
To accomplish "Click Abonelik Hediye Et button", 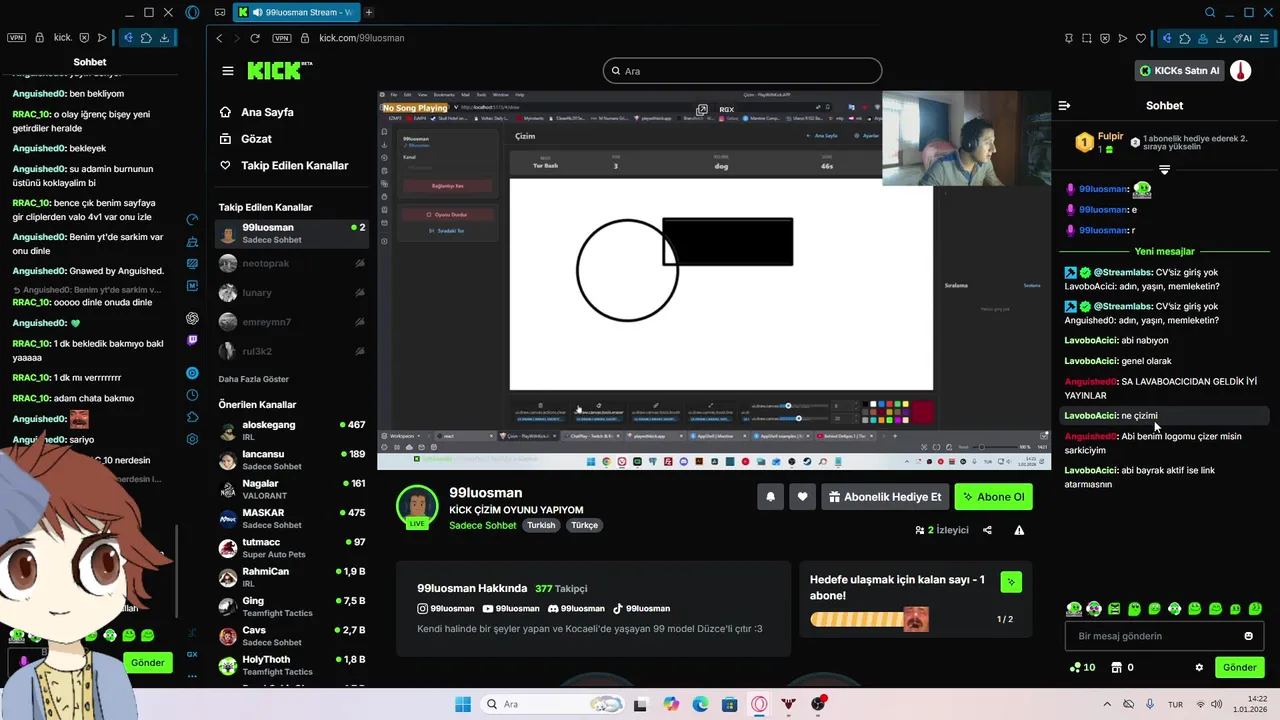I will [x=885, y=497].
